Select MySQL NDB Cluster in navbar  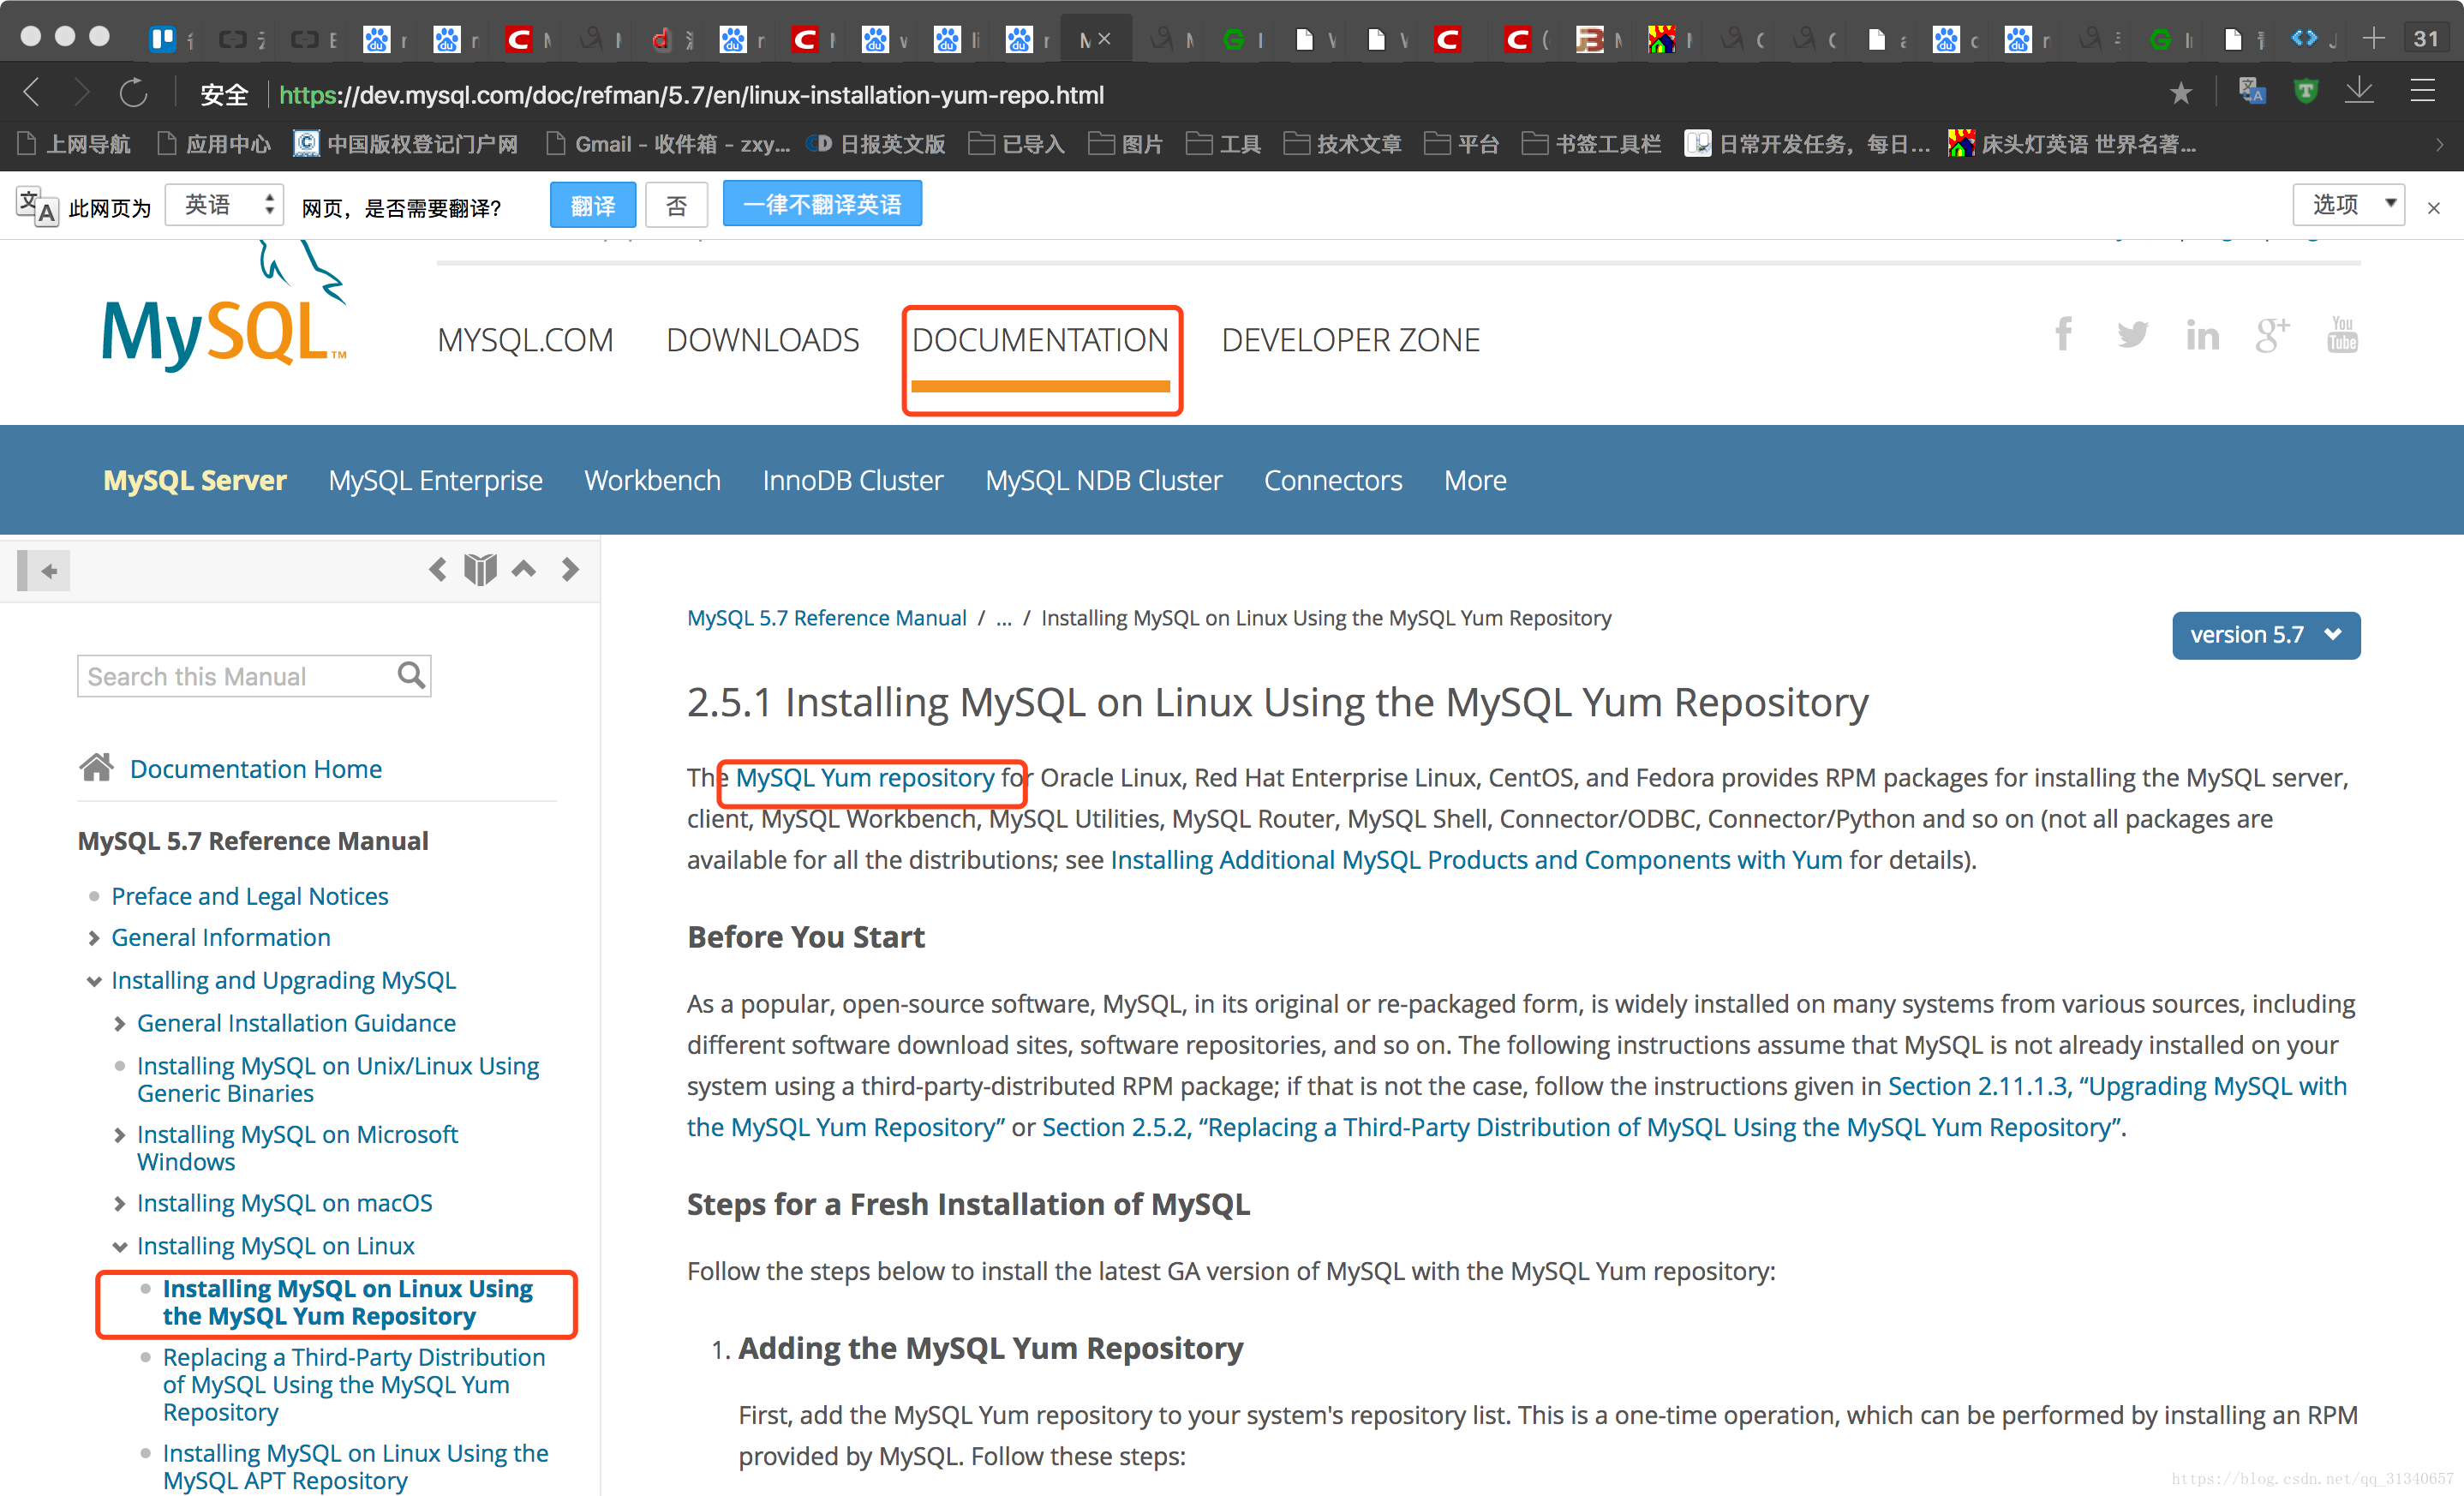pyautogui.click(x=1103, y=480)
